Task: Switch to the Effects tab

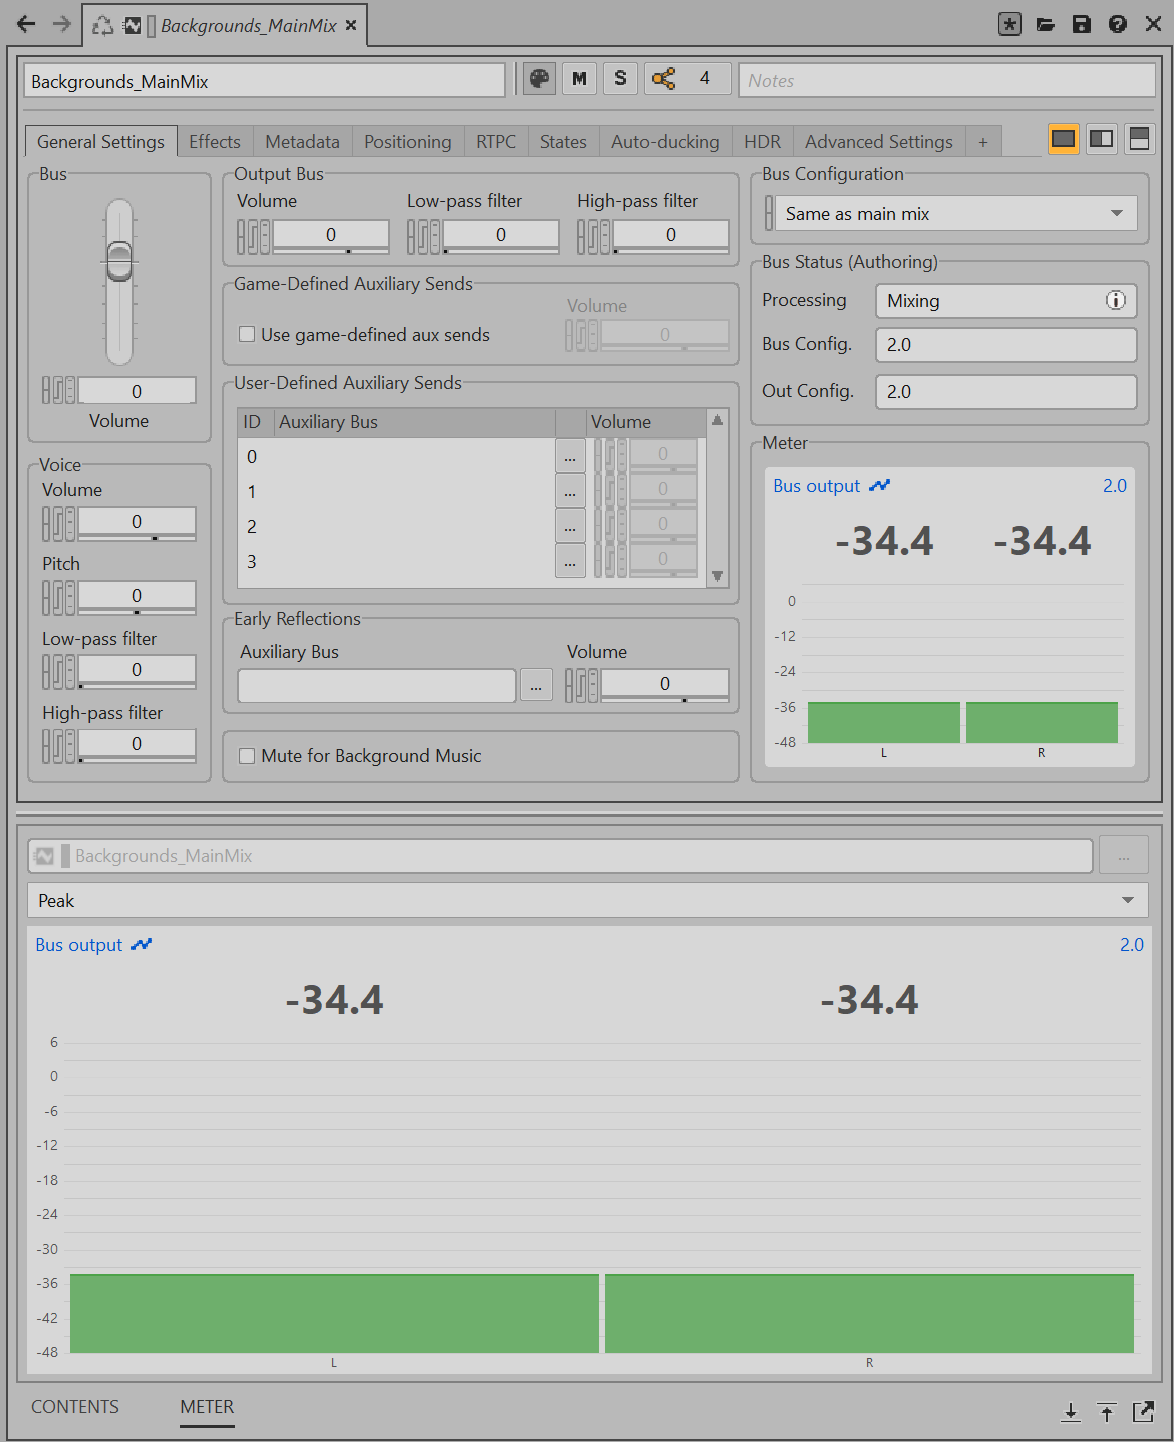Action: coord(214,142)
